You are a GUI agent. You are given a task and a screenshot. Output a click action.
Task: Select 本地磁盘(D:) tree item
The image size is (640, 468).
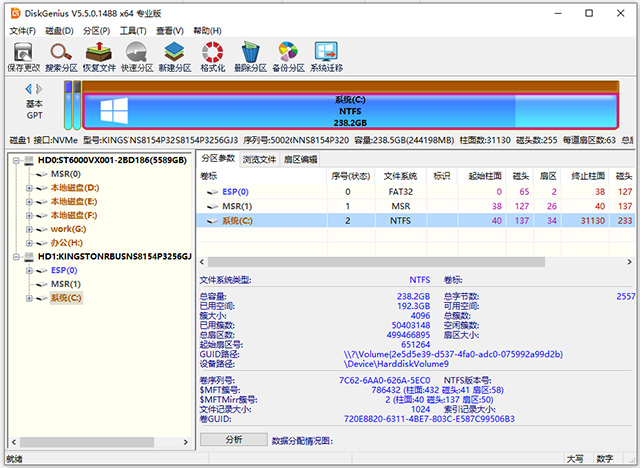point(75,188)
